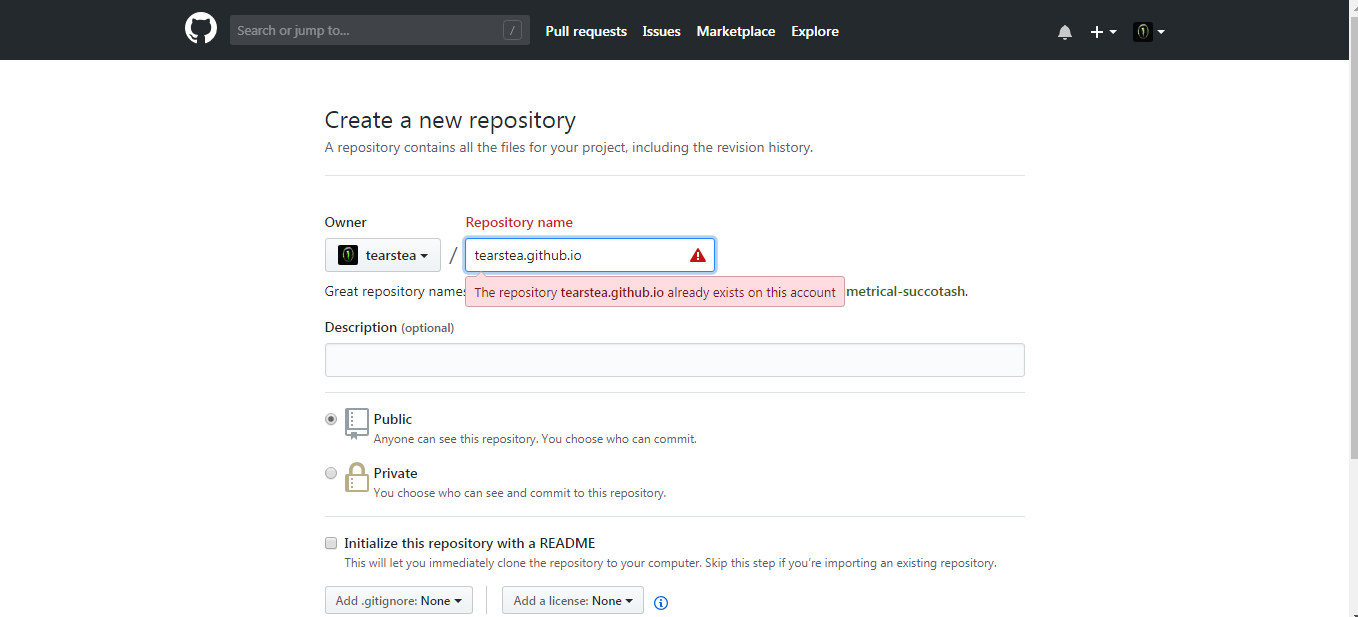
Task: Click the Create a new repository heading
Action: click(x=450, y=120)
